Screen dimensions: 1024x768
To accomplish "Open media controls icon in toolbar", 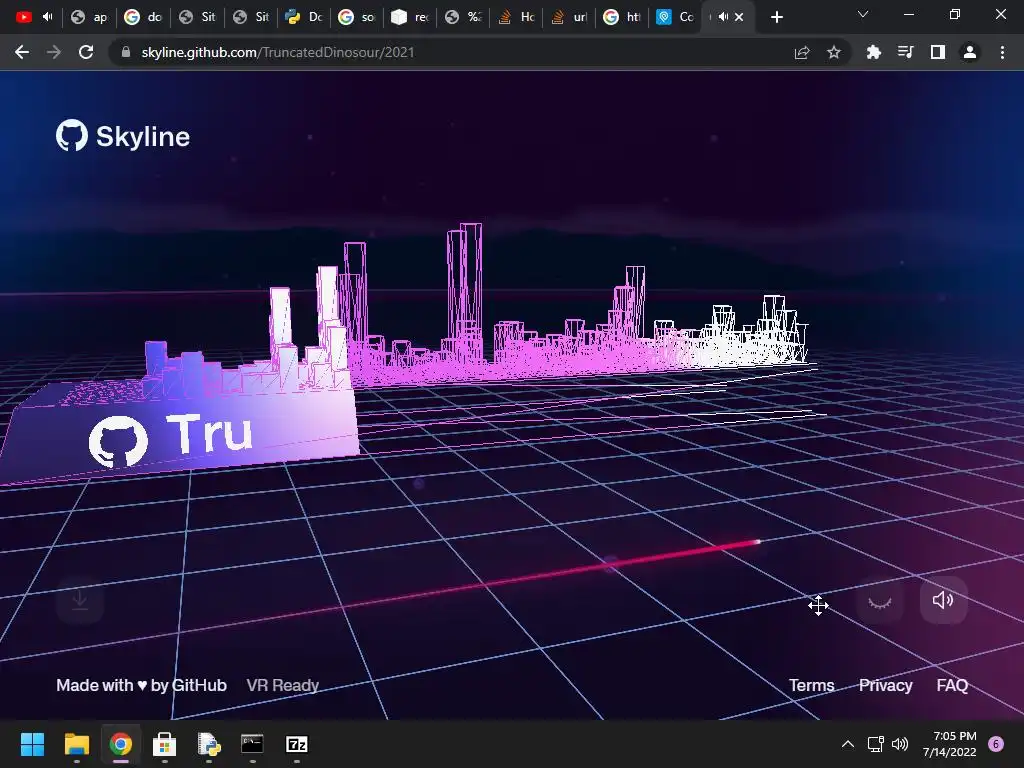I will point(905,52).
